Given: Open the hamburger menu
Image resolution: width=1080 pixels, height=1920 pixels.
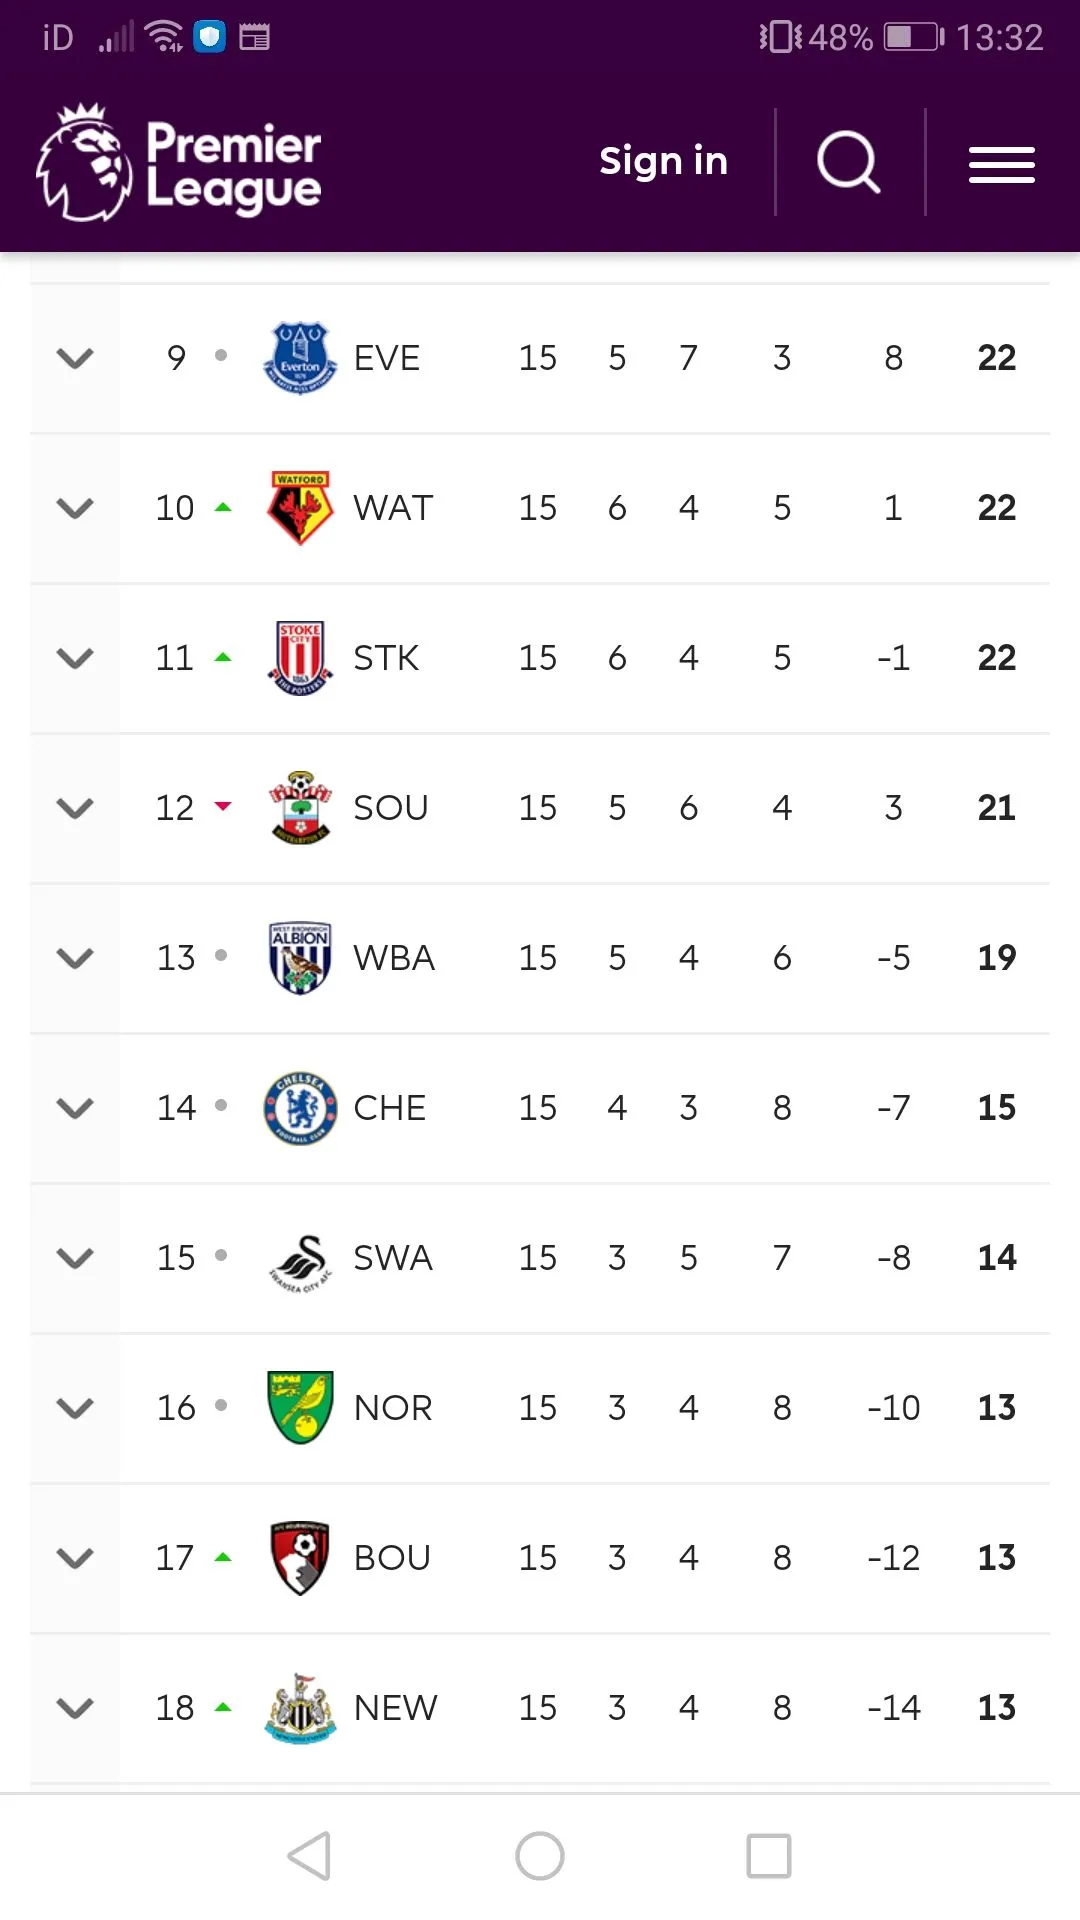Looking at the screenshot, I should pyautogui.click(x=1001, y=165).
